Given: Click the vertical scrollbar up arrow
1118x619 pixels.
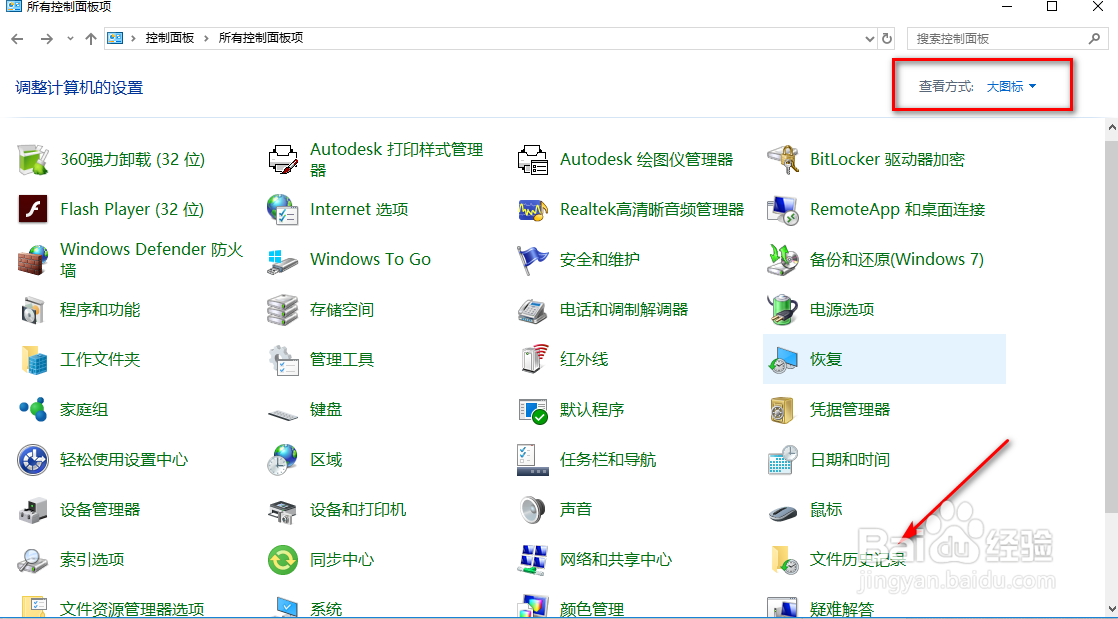Looking at the screenshot, I should (x=1112, y=128).
